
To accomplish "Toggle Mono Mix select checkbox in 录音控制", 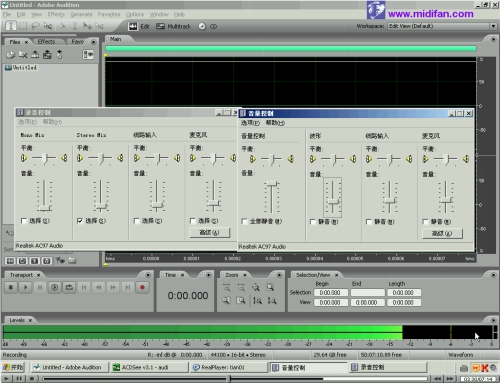I will click(24, 221).
